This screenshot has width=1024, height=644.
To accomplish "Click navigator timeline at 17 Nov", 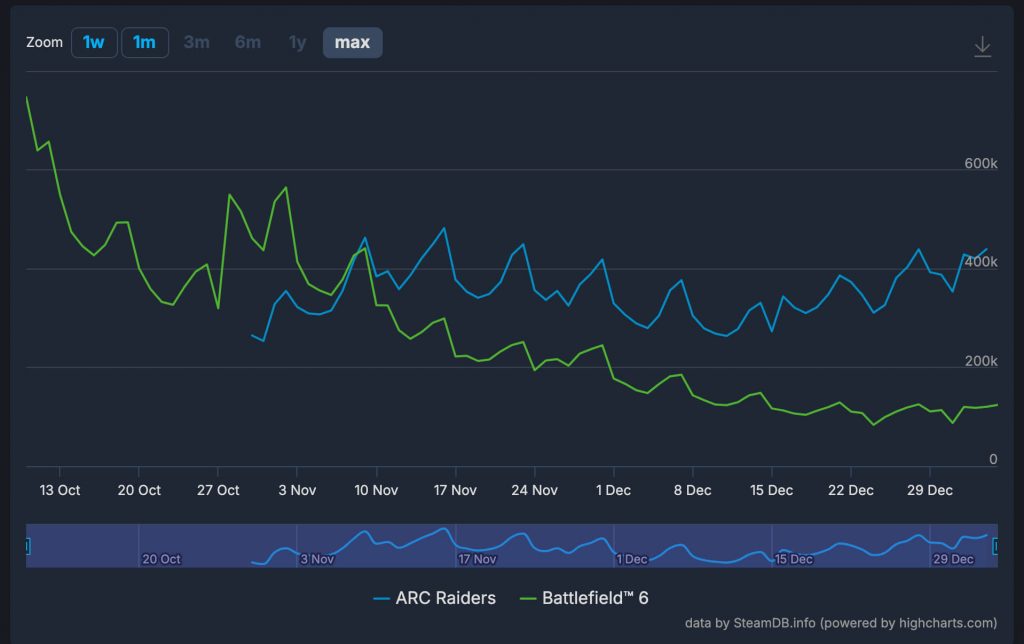I will [x=477, y=559].
